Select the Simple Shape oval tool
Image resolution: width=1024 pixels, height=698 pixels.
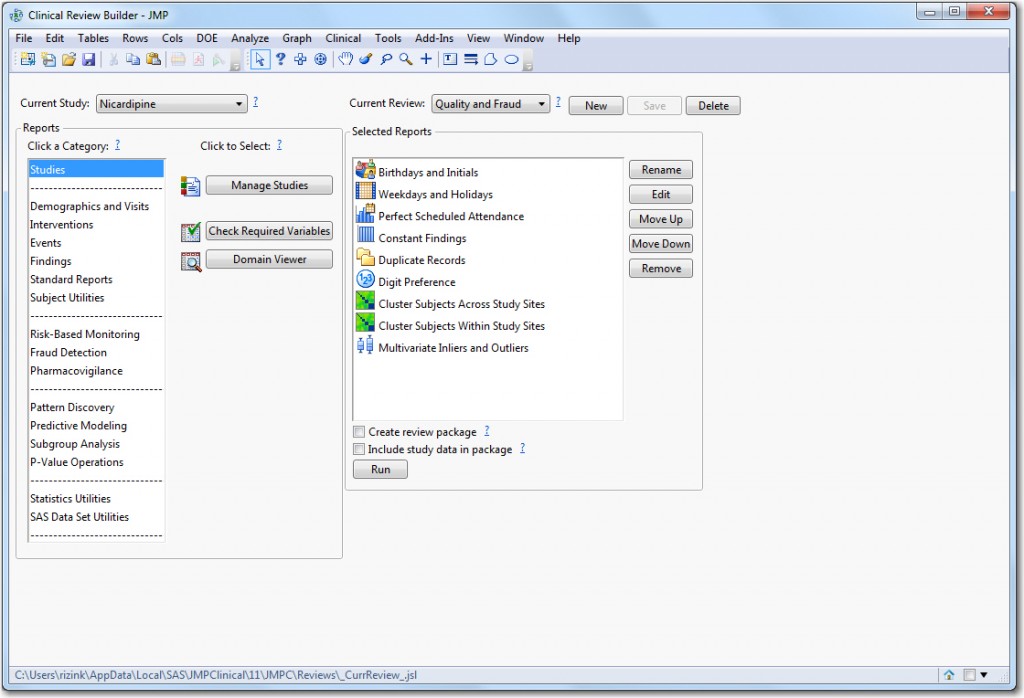pos(511,59)
